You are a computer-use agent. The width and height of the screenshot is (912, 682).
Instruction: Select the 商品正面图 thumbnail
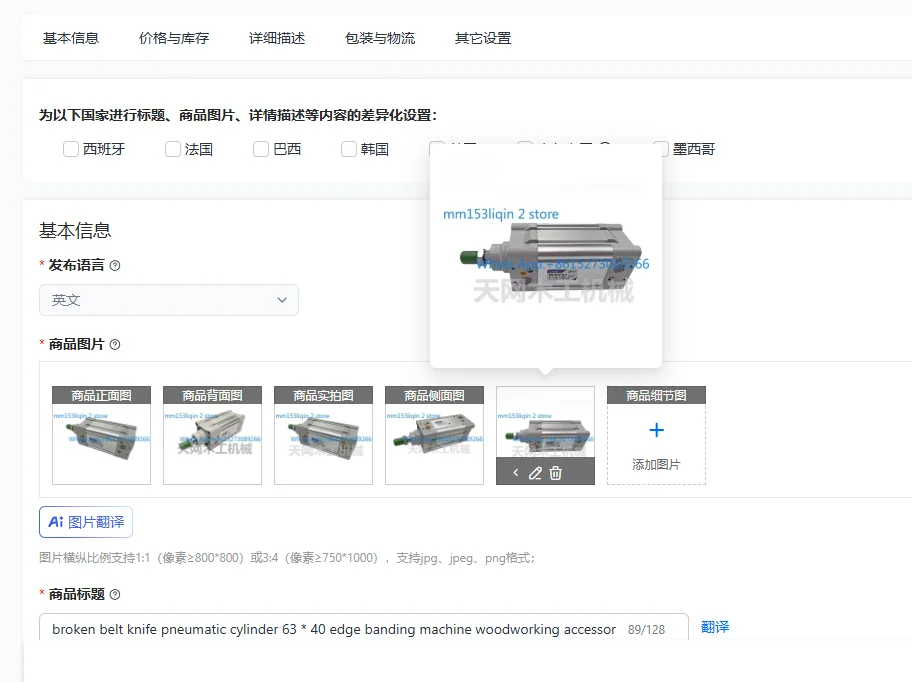click(x=101, y=435)
